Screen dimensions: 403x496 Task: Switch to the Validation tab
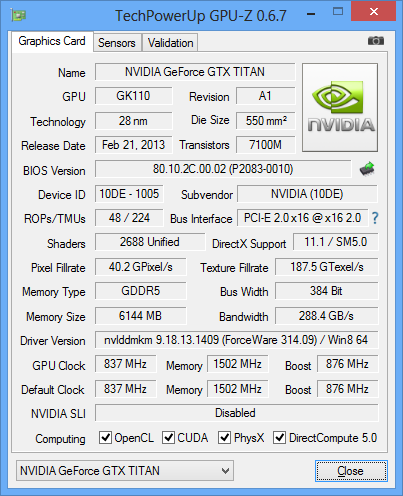coord(170,43)
